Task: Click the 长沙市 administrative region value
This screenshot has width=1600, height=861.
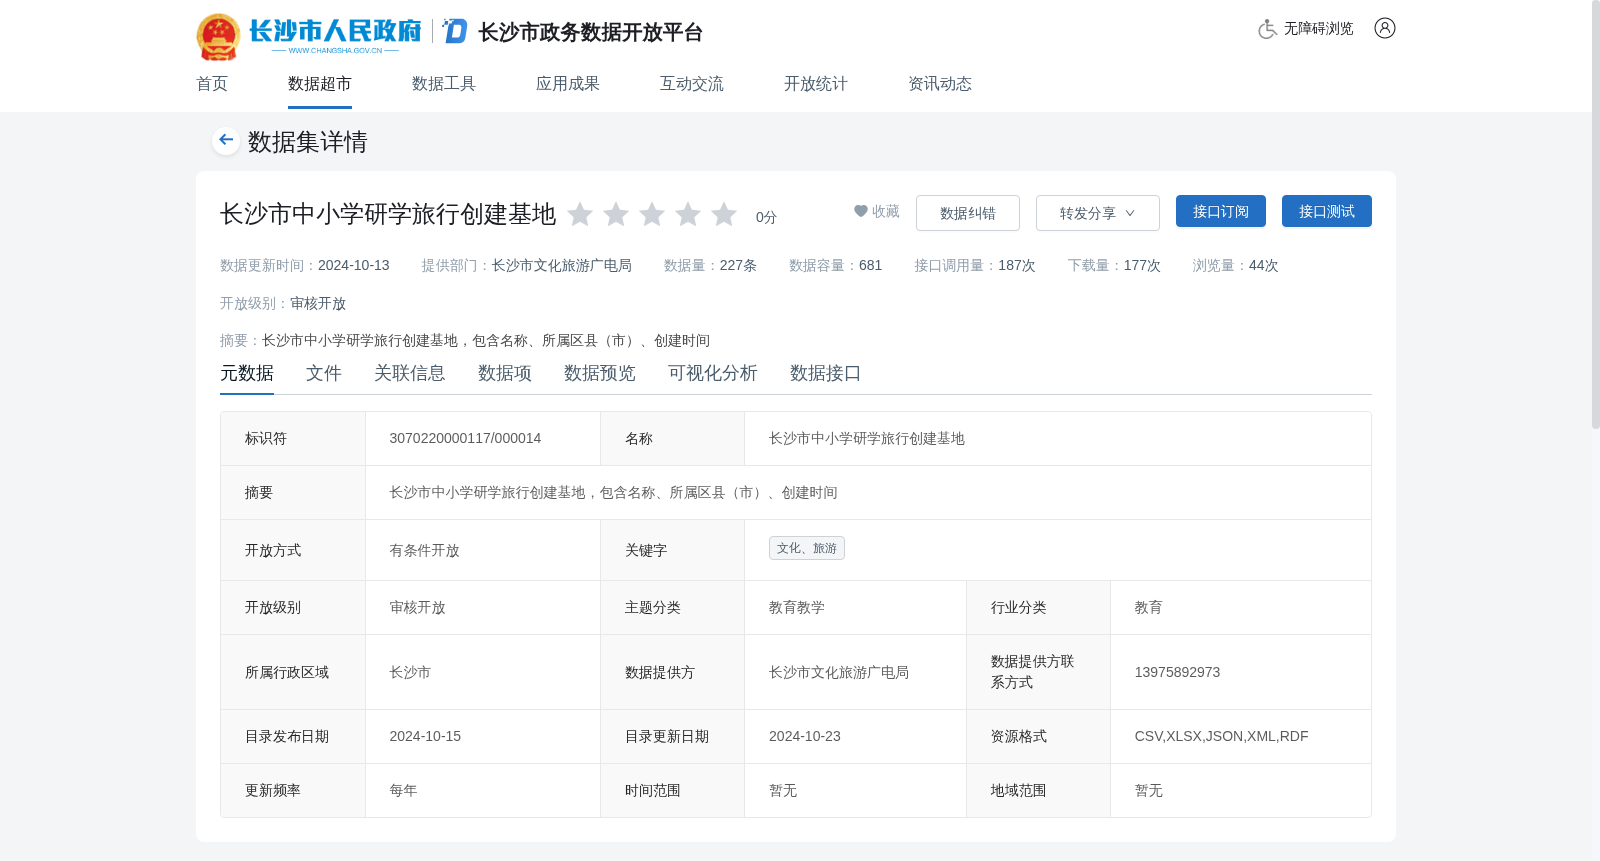Action: coord(410,672)
